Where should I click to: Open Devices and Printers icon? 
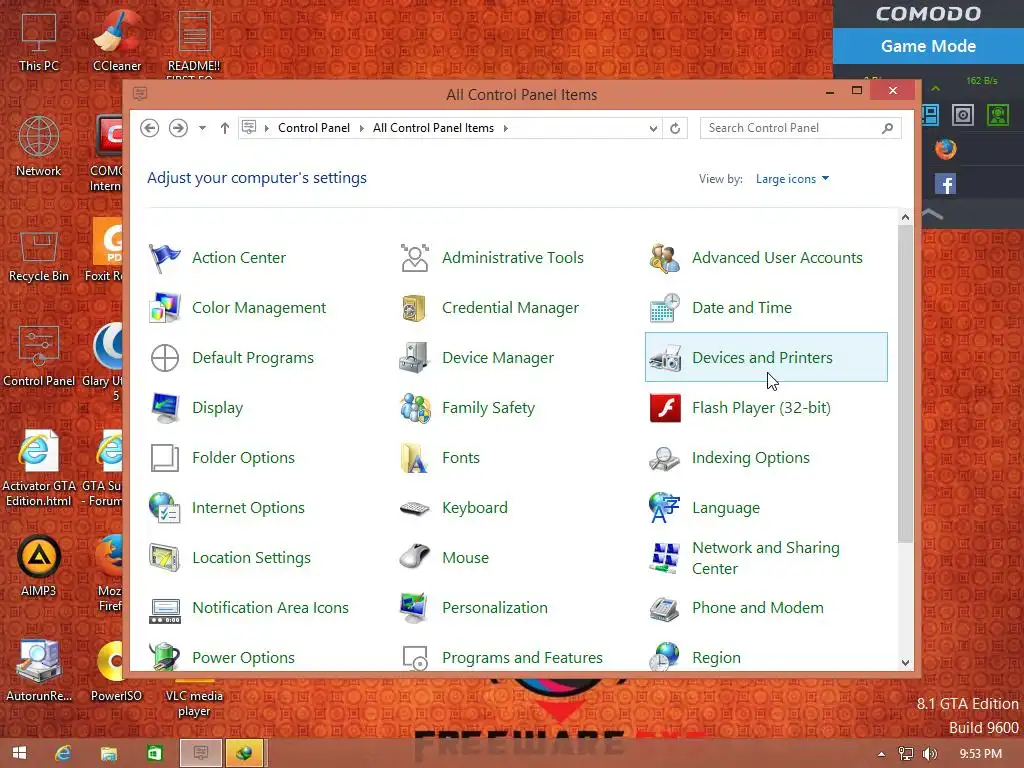[x=665, y=358]
